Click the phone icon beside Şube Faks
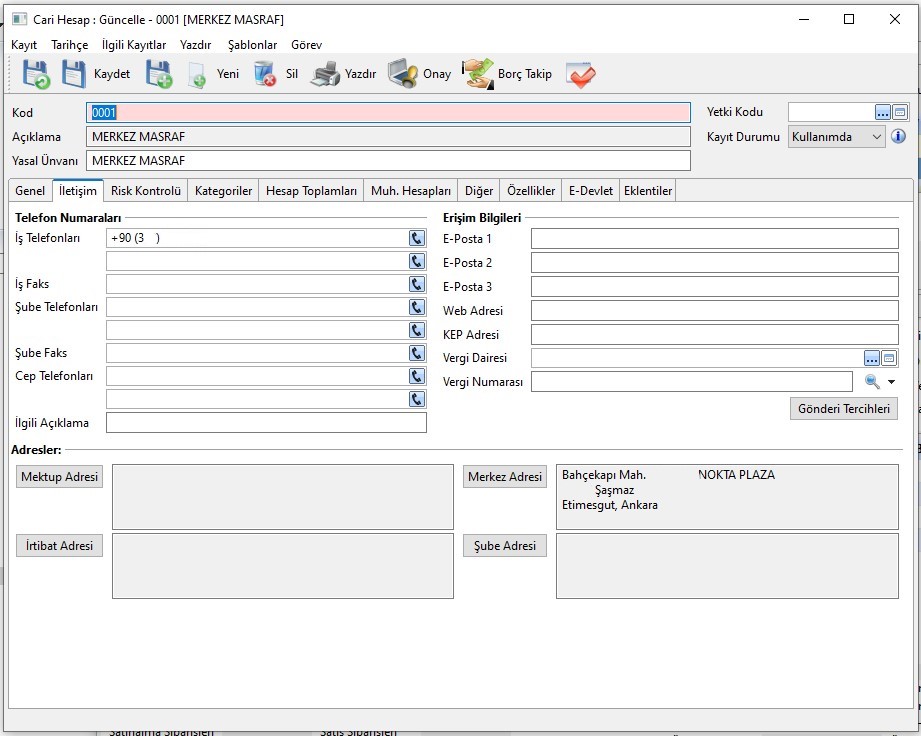 point(417,353)
